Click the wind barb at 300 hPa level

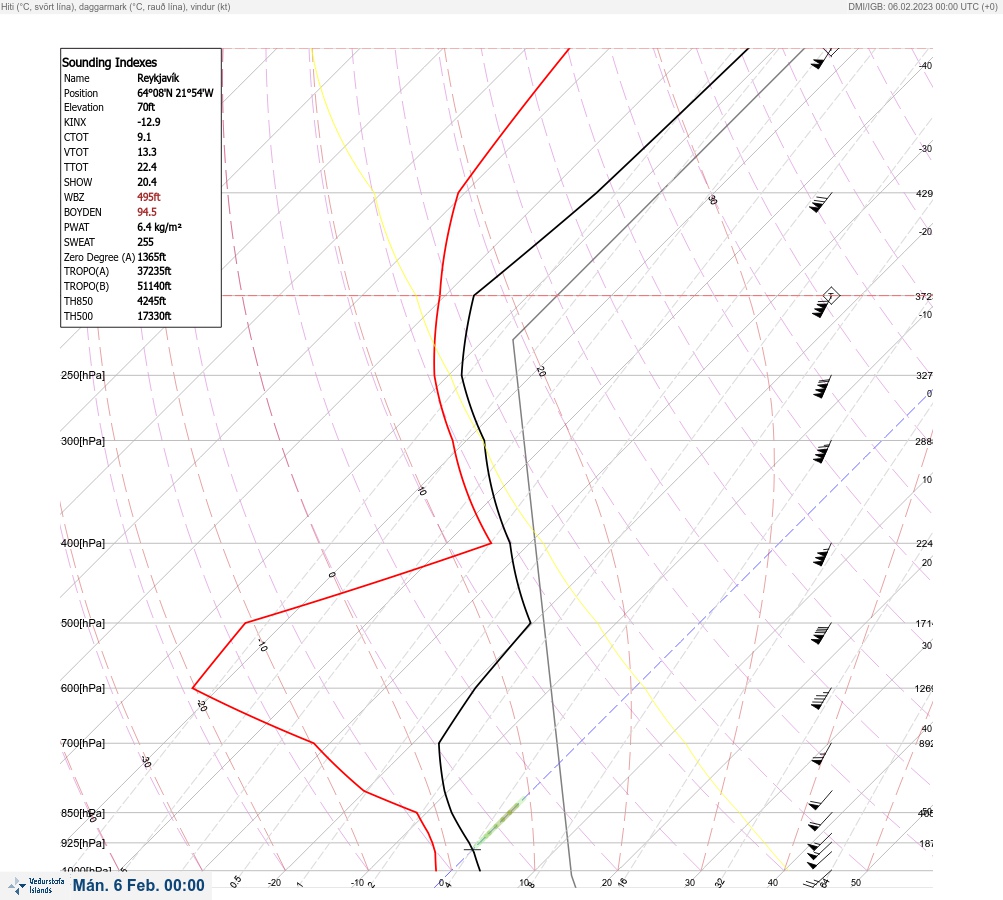[x=822, y=452]
